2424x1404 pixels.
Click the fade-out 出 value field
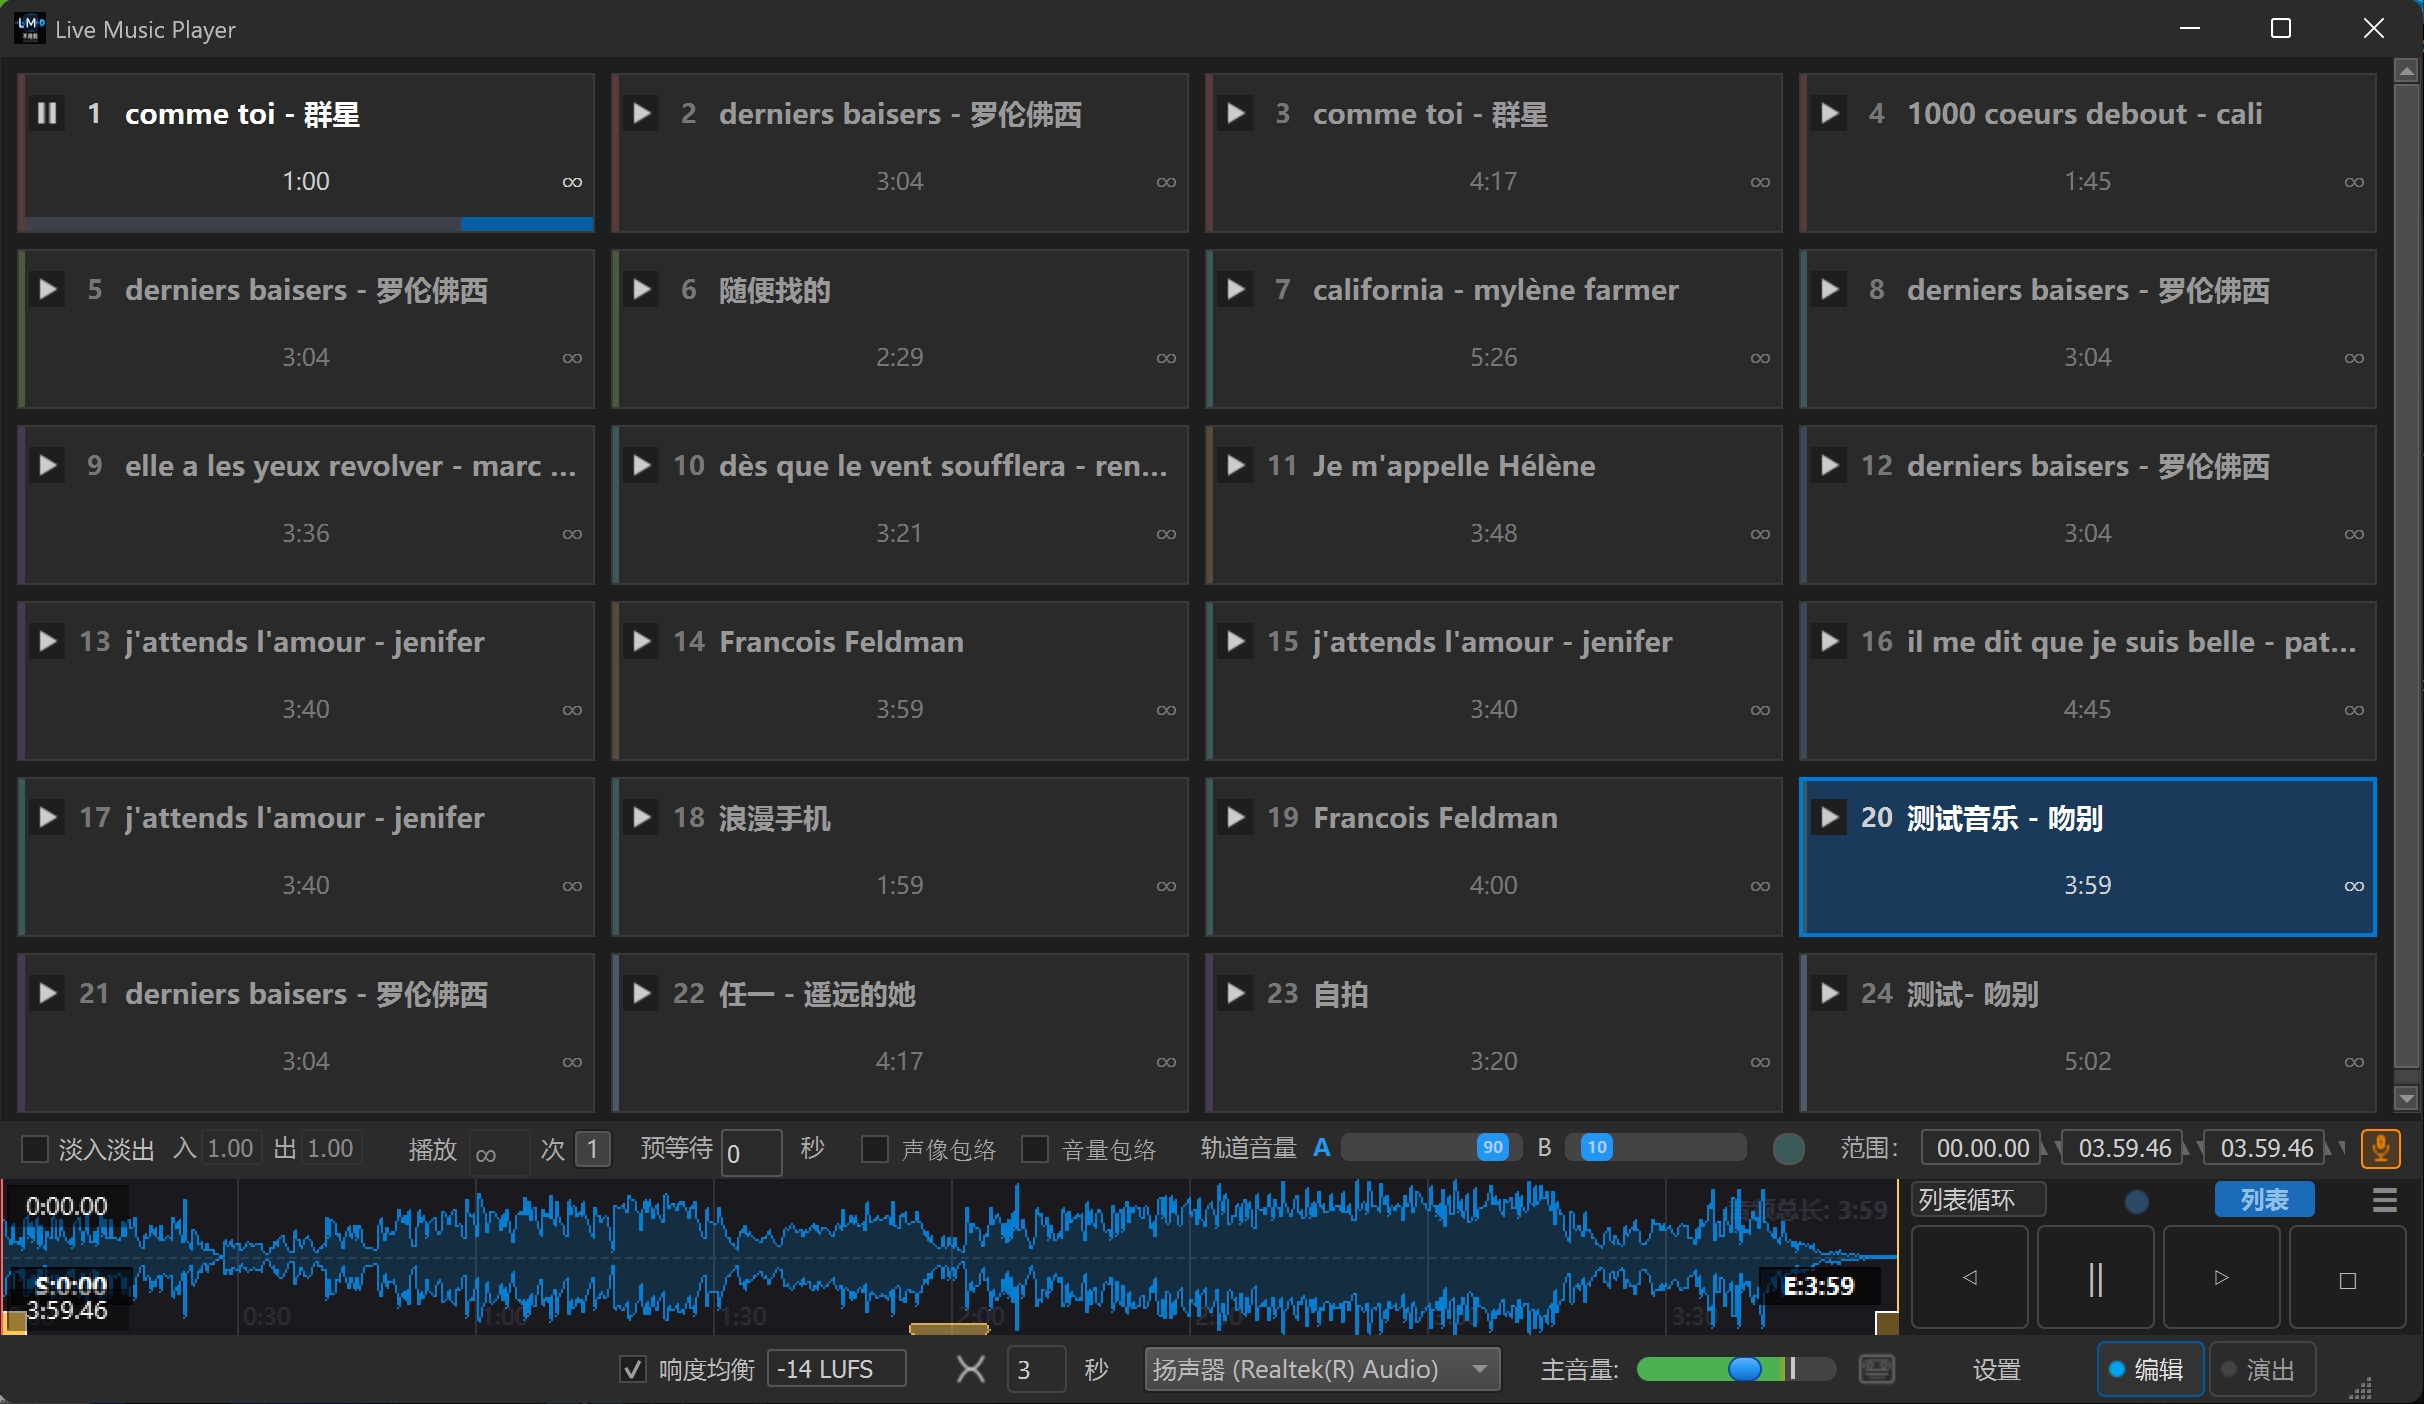[331, 1148]
